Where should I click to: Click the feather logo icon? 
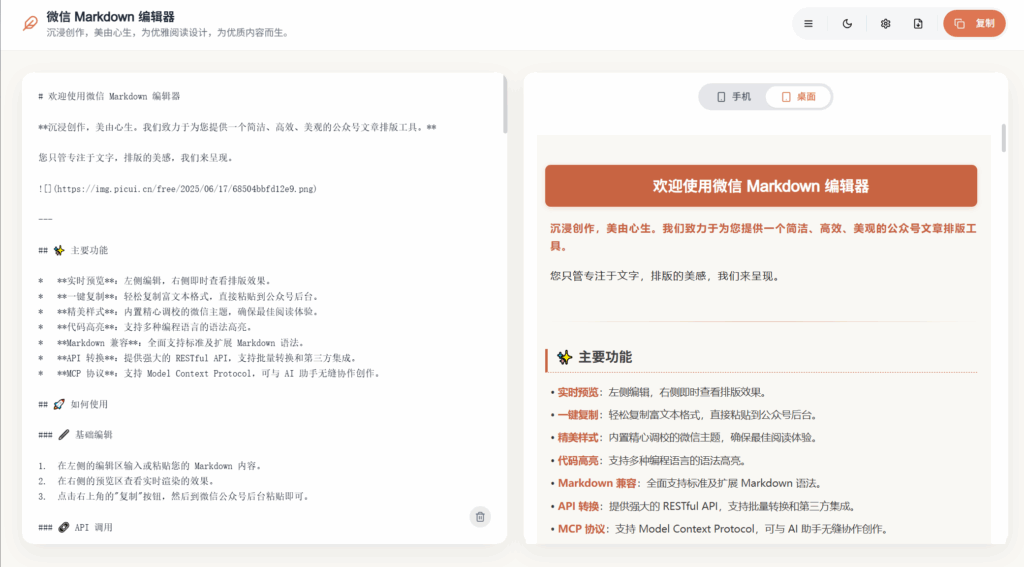coord(30,24)
